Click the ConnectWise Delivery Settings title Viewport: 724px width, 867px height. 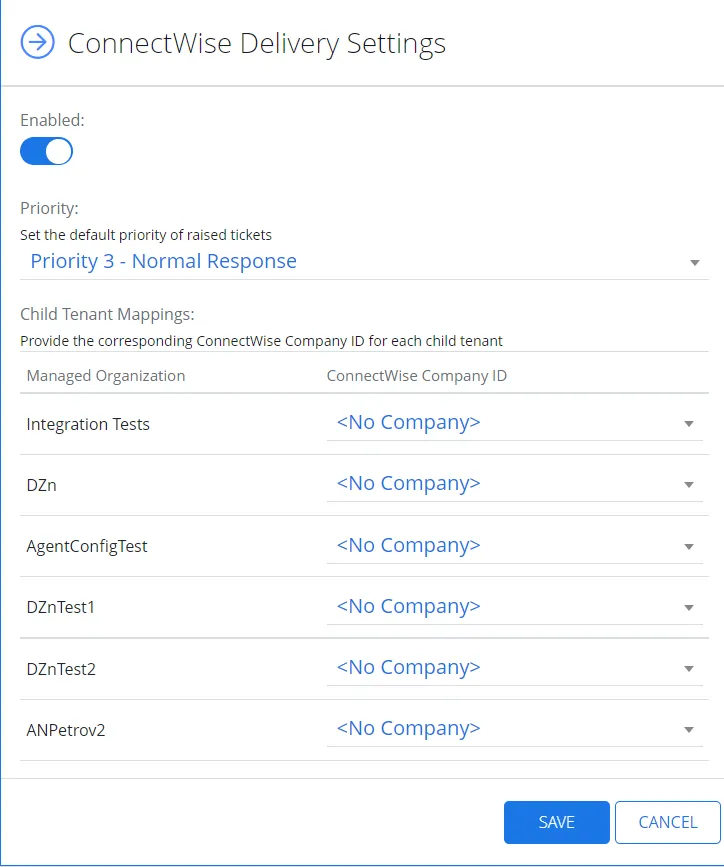coord(257,43)
